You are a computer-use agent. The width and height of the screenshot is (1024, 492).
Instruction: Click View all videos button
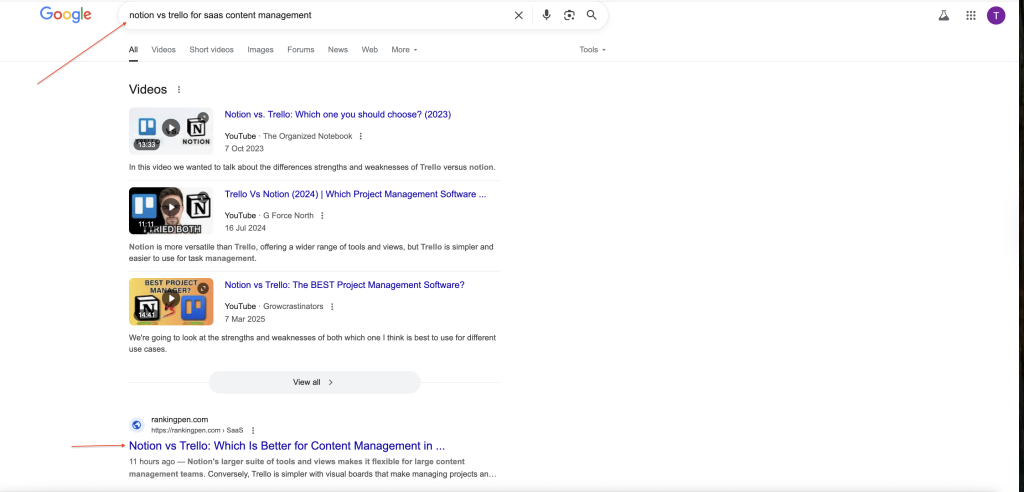click(314, 382)
